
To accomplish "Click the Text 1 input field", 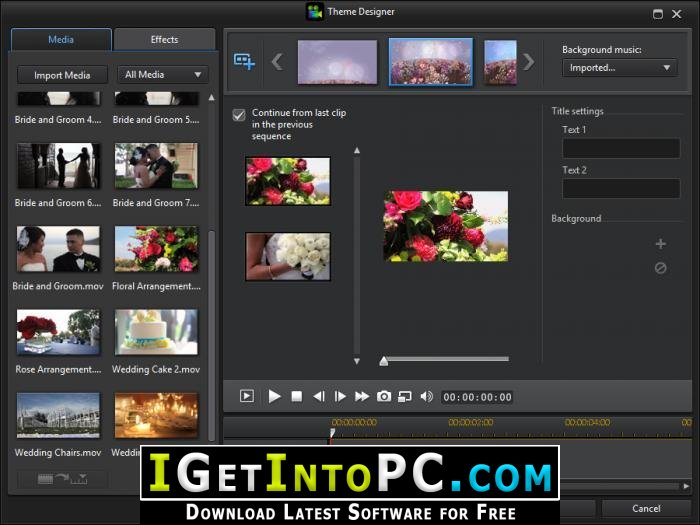I will (621, 148).
